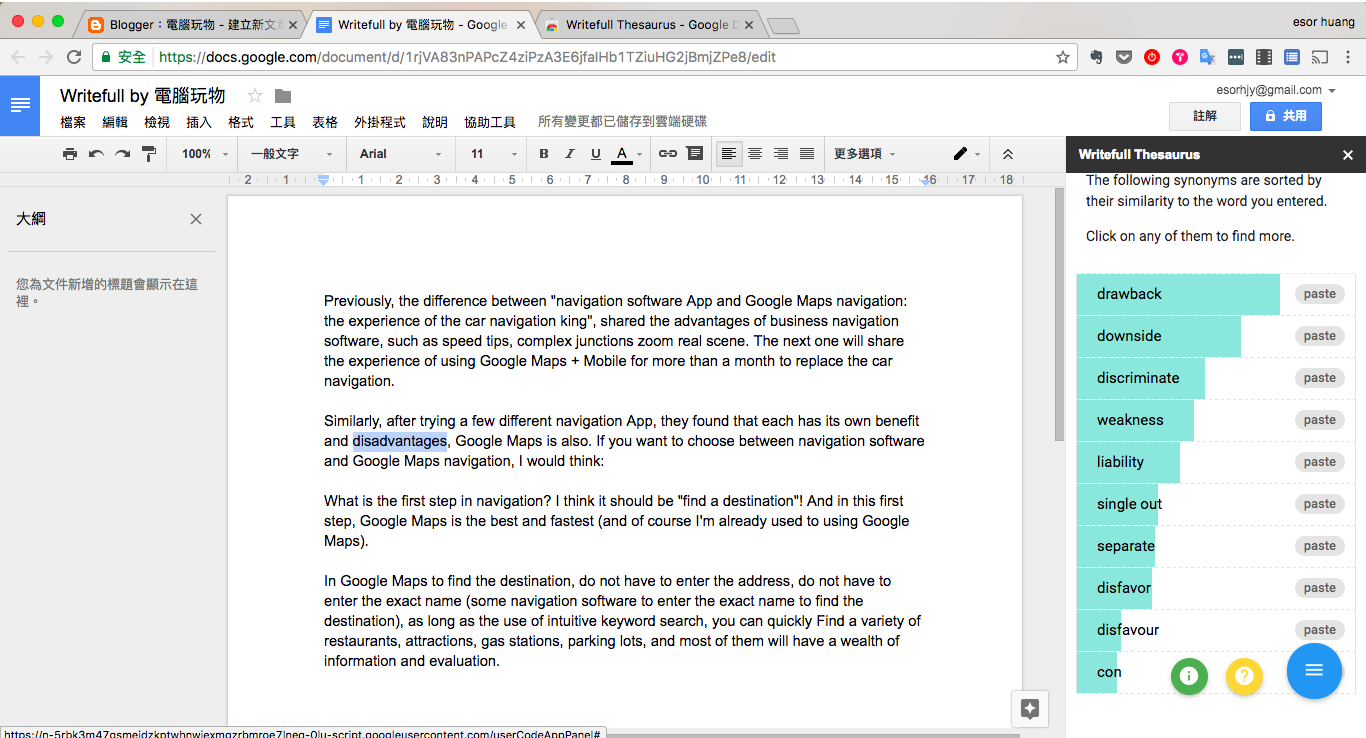Reload the page
1366x738 pixels.
click(x=73, y=57)
